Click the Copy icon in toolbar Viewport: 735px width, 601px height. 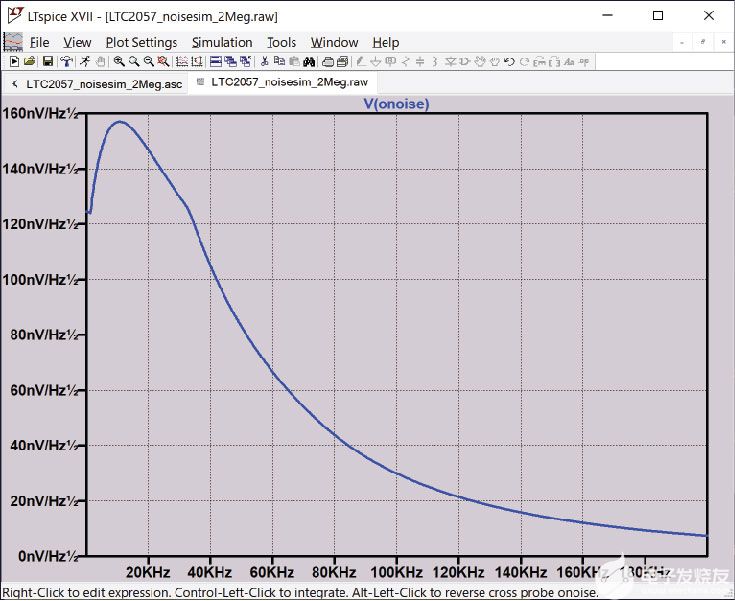[279, 61]
